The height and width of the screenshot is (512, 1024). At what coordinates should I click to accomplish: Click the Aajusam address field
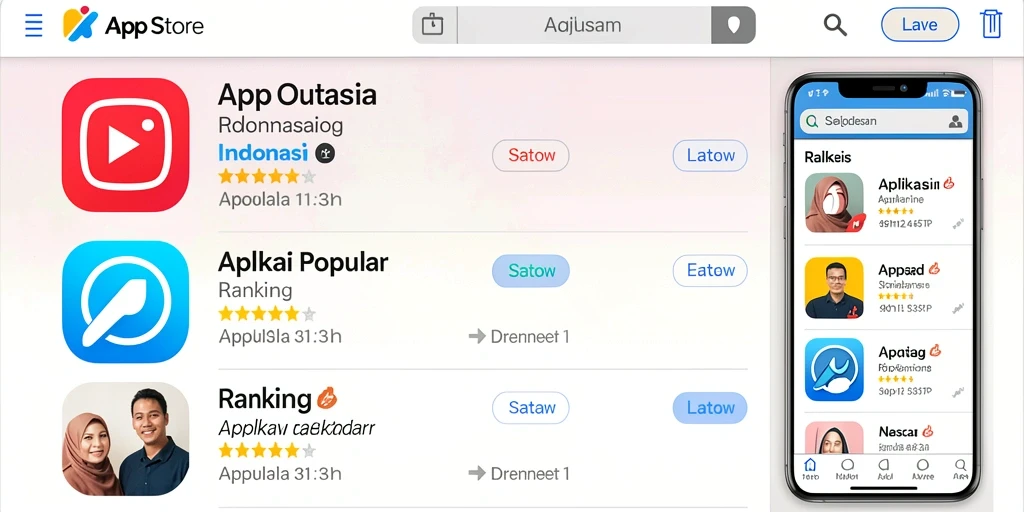click(x=584, y=25)
